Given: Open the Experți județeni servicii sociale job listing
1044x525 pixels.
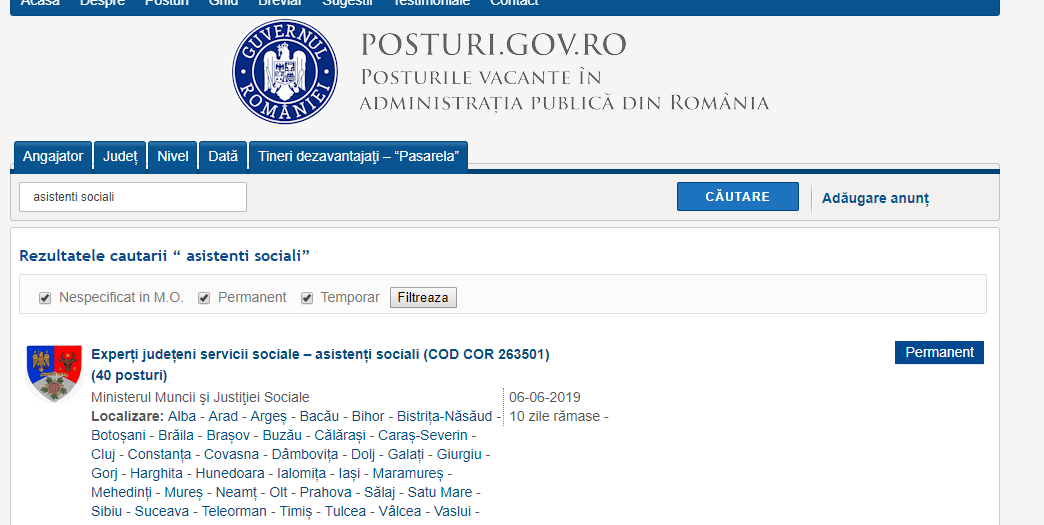Looking at the screenshot, I should click(320, 354).
